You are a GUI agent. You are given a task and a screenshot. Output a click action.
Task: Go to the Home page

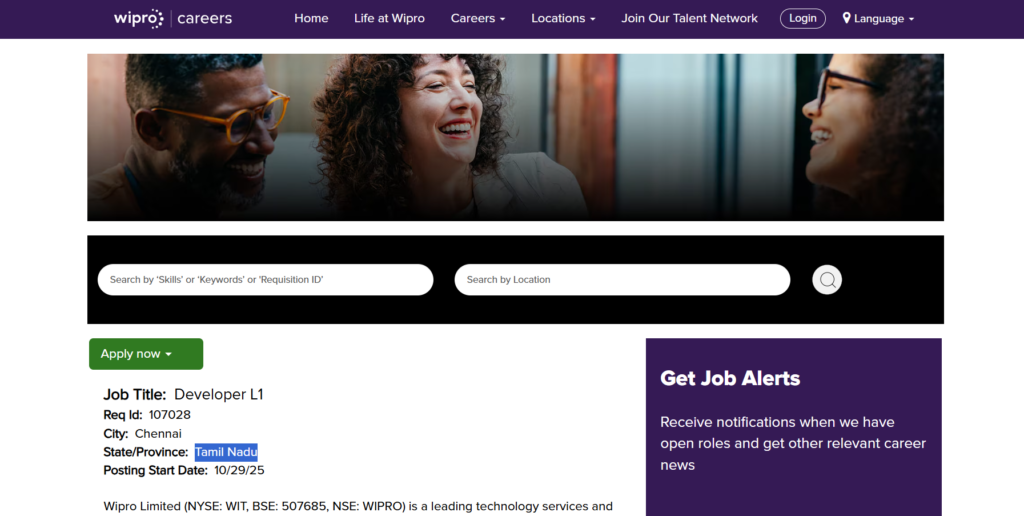(x=311, y=18)
